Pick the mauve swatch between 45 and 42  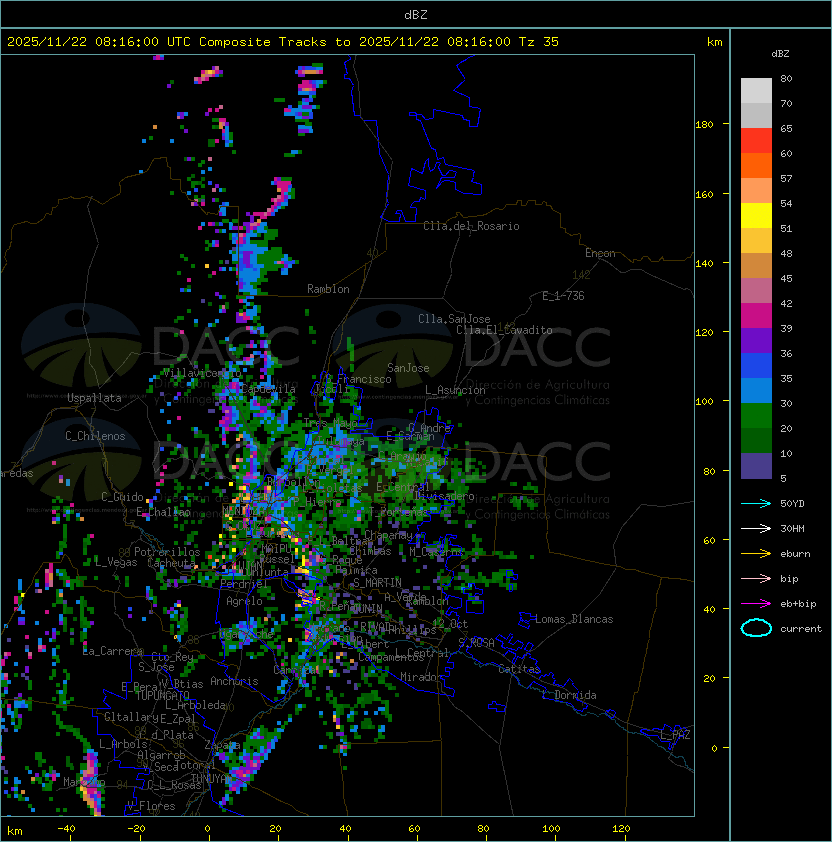coord(756,291)
